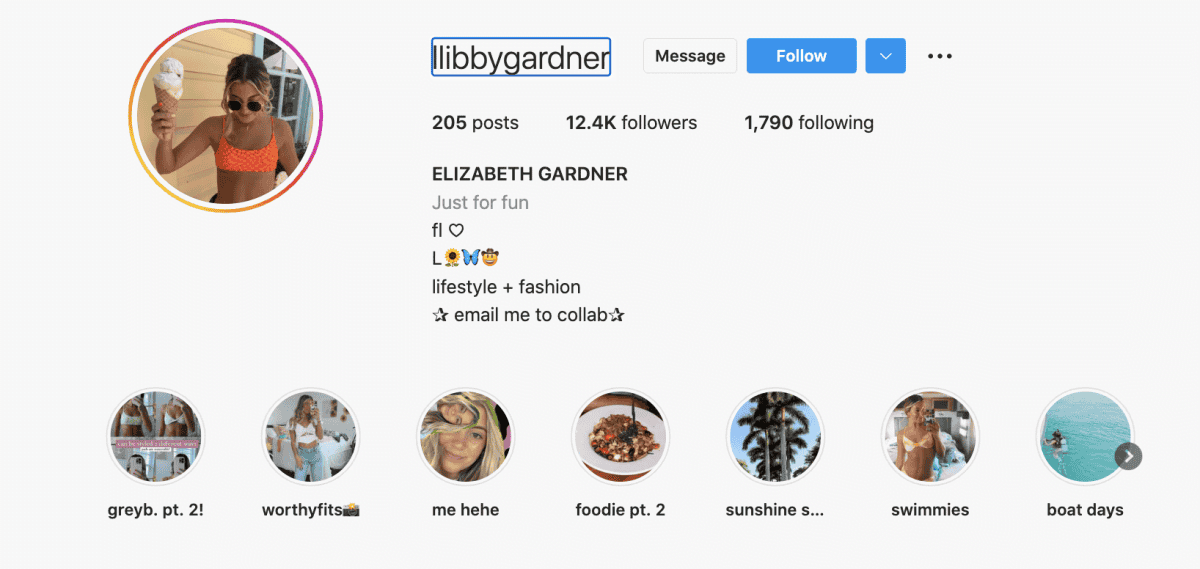The height and width of the screenshot is (569, 1200).
Task: View the 12.4K followers list
Action: pyautogui.click(x=631, y=123)
